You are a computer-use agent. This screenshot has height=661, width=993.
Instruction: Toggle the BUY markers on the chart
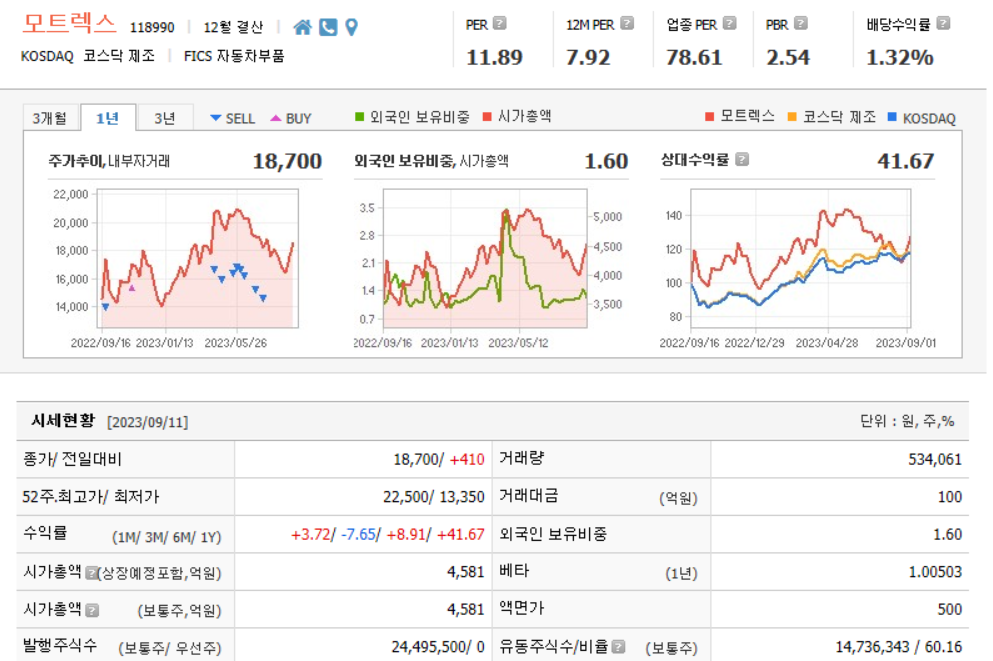(x=292, y=117)
